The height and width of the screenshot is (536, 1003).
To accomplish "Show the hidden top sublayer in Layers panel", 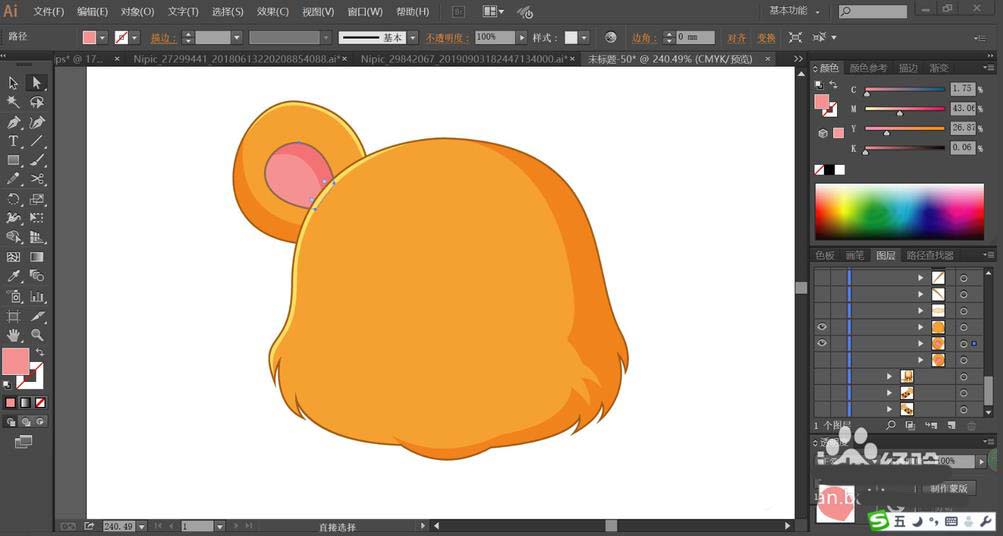I will [822, 278].
